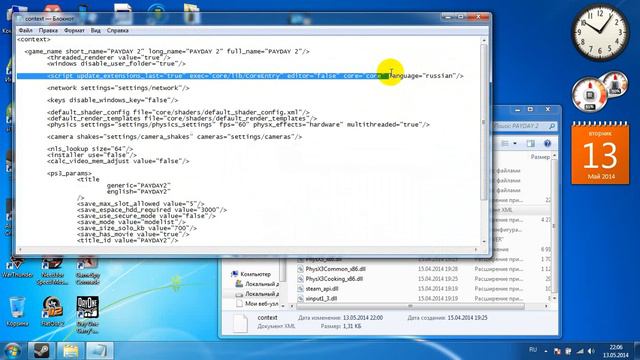Click the Размер column header in Explorer
Image resolution: width=640 pixels, height=360 pixels.
(x=540, y=157)
